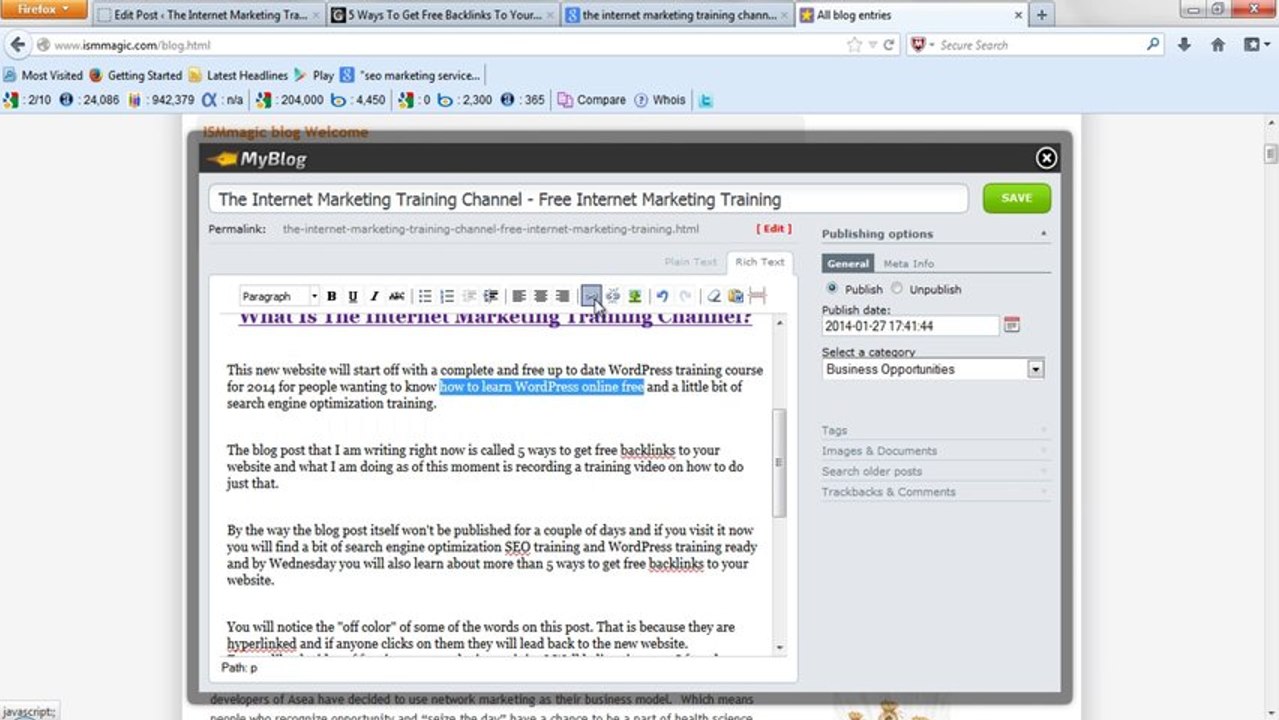Collapse the Publishing options panel
Image resolution: width=1279 pixels, height=720 pixels.
1044,234
